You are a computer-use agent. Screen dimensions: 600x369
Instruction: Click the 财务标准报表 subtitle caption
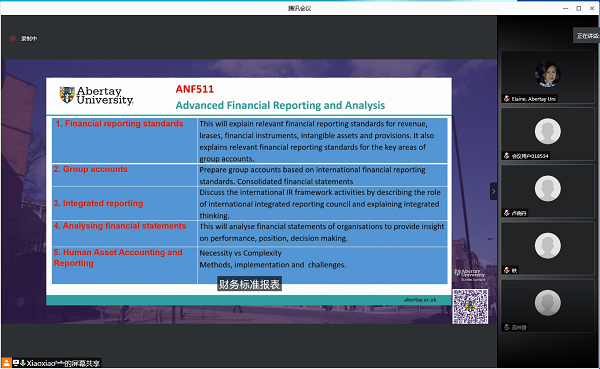249,284
